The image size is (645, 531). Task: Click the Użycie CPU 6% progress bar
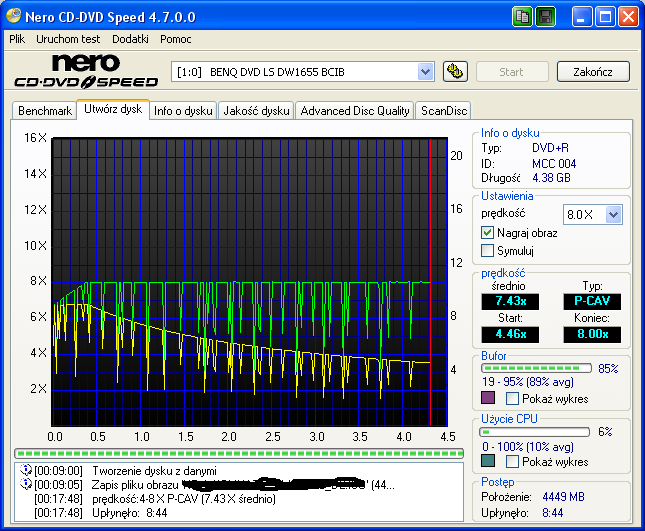pyautogui.click(x=535, y=432)
